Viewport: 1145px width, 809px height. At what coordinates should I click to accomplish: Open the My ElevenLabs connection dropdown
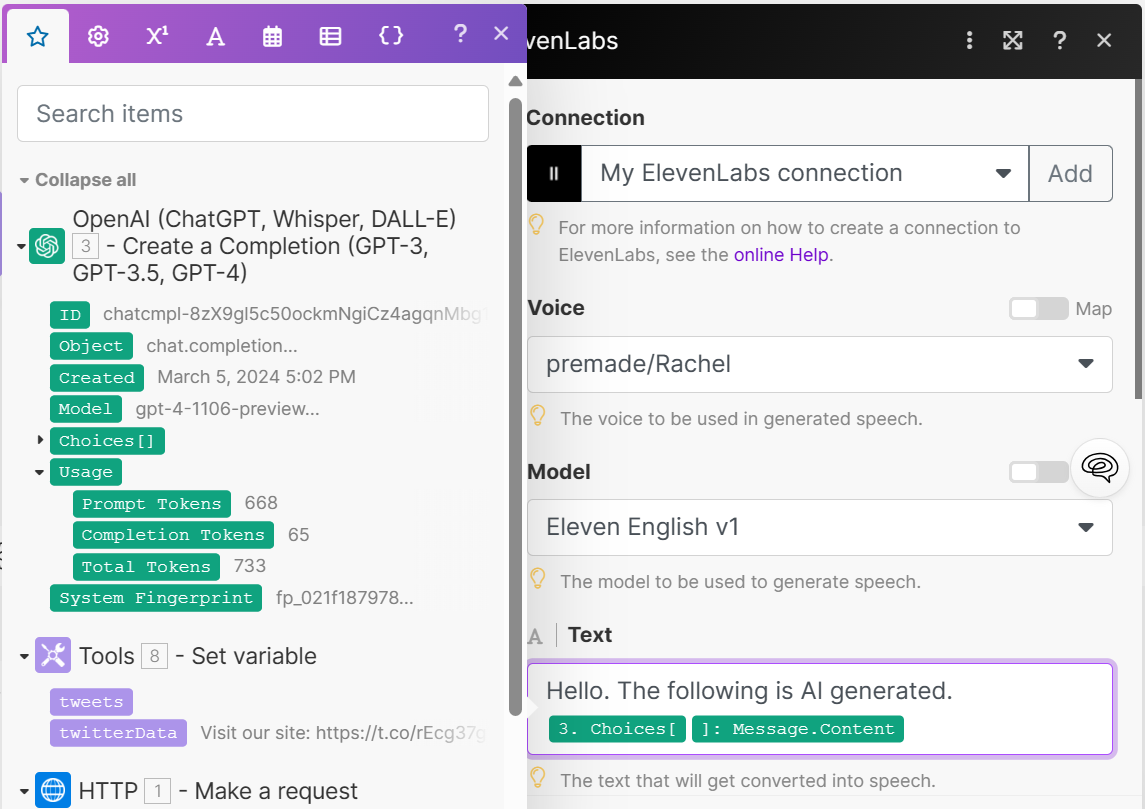point(805,174)
